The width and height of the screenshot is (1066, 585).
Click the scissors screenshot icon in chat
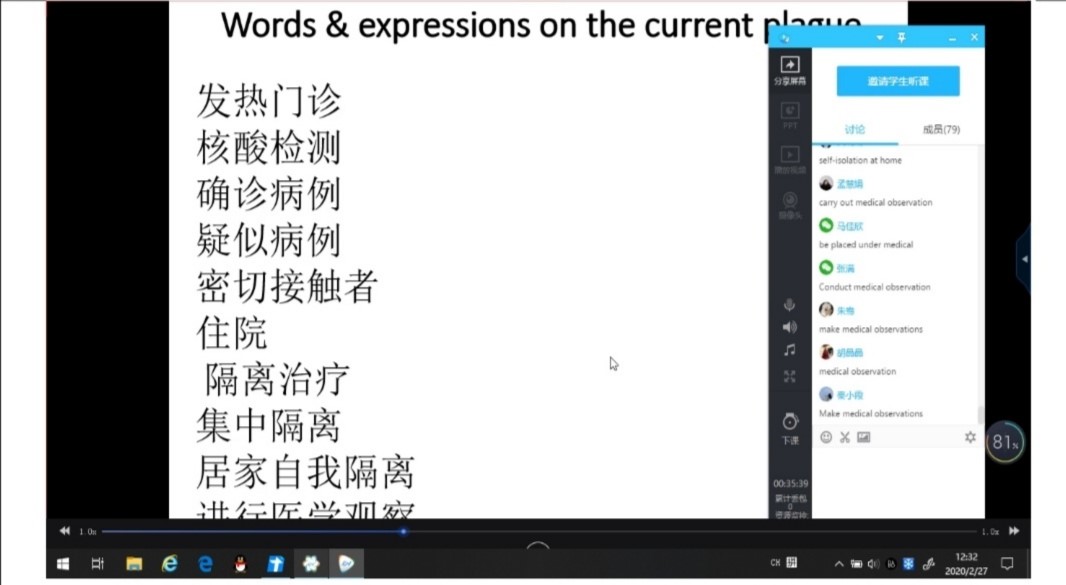tap(845, 437)
